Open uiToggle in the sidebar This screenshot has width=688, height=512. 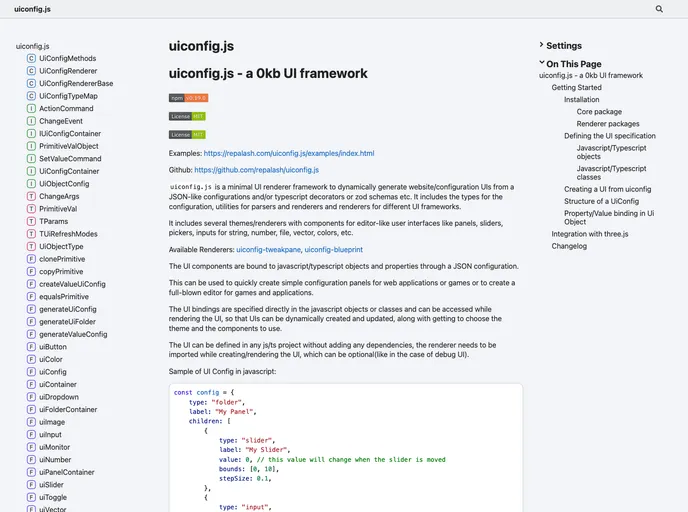(x=53, y=498)
